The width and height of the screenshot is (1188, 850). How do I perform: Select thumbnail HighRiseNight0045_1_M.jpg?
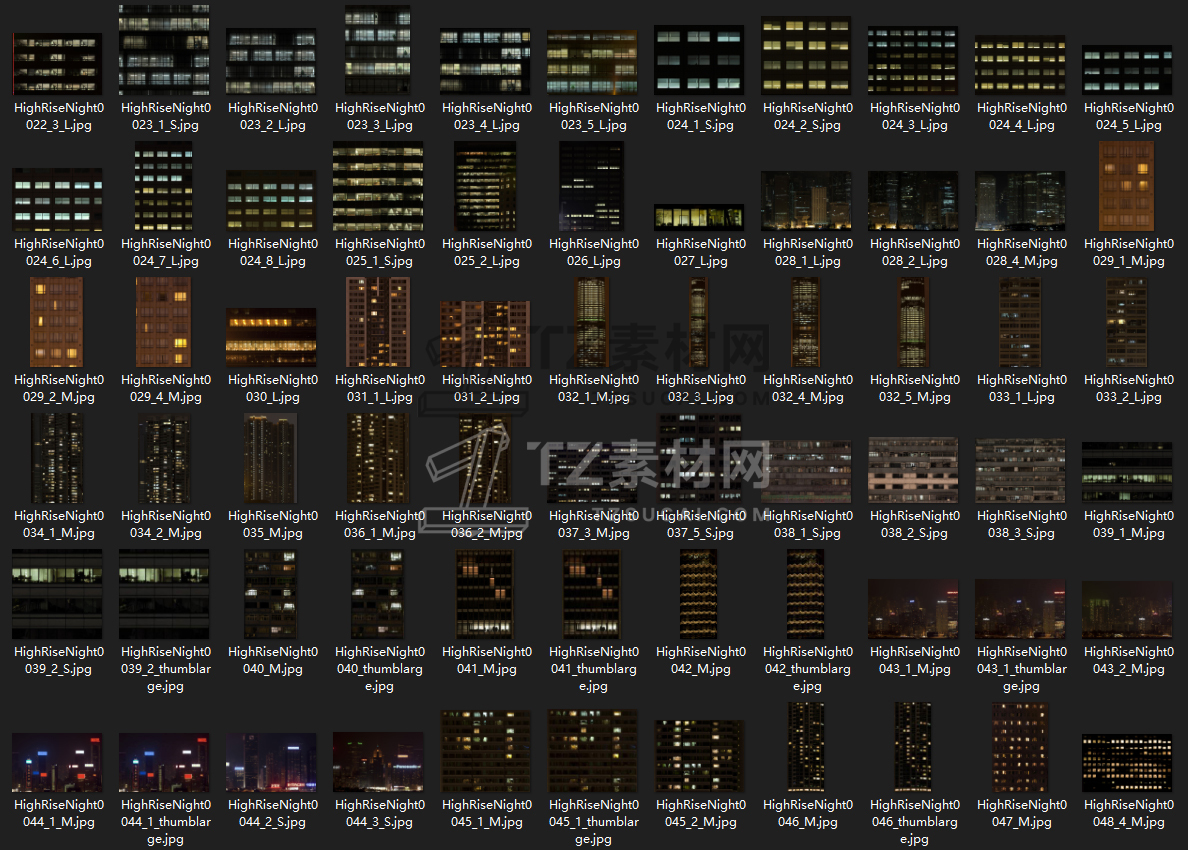tap(486, 751)
